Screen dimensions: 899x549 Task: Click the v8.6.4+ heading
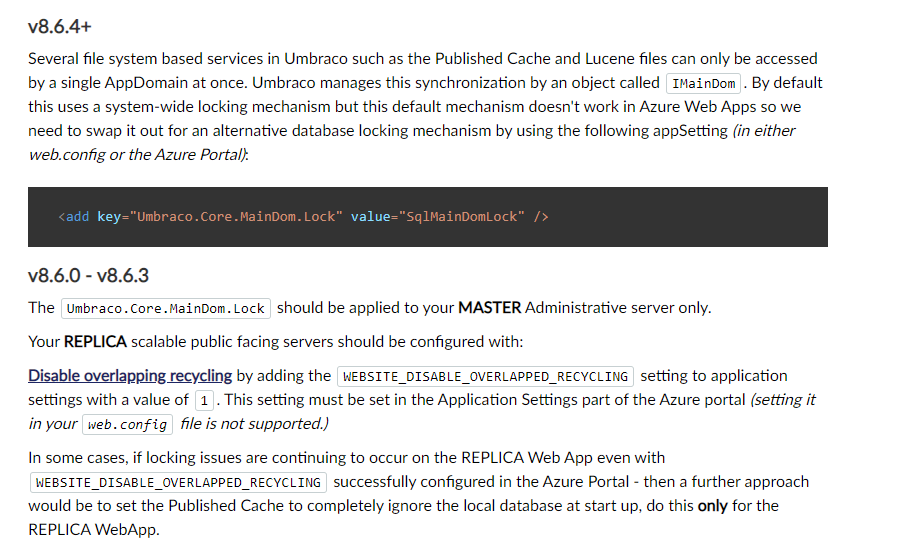coord(60,27)
